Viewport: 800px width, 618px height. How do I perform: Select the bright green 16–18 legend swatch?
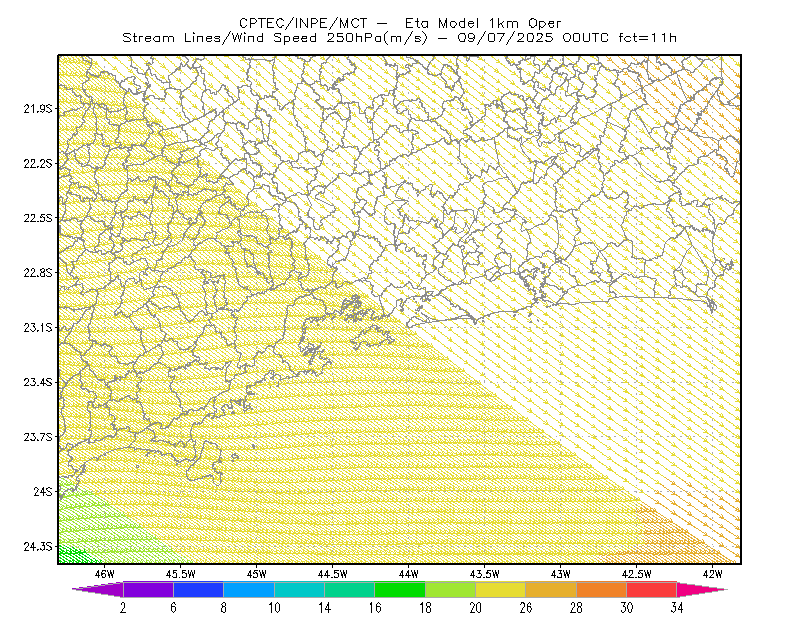[x=400, y=589]
